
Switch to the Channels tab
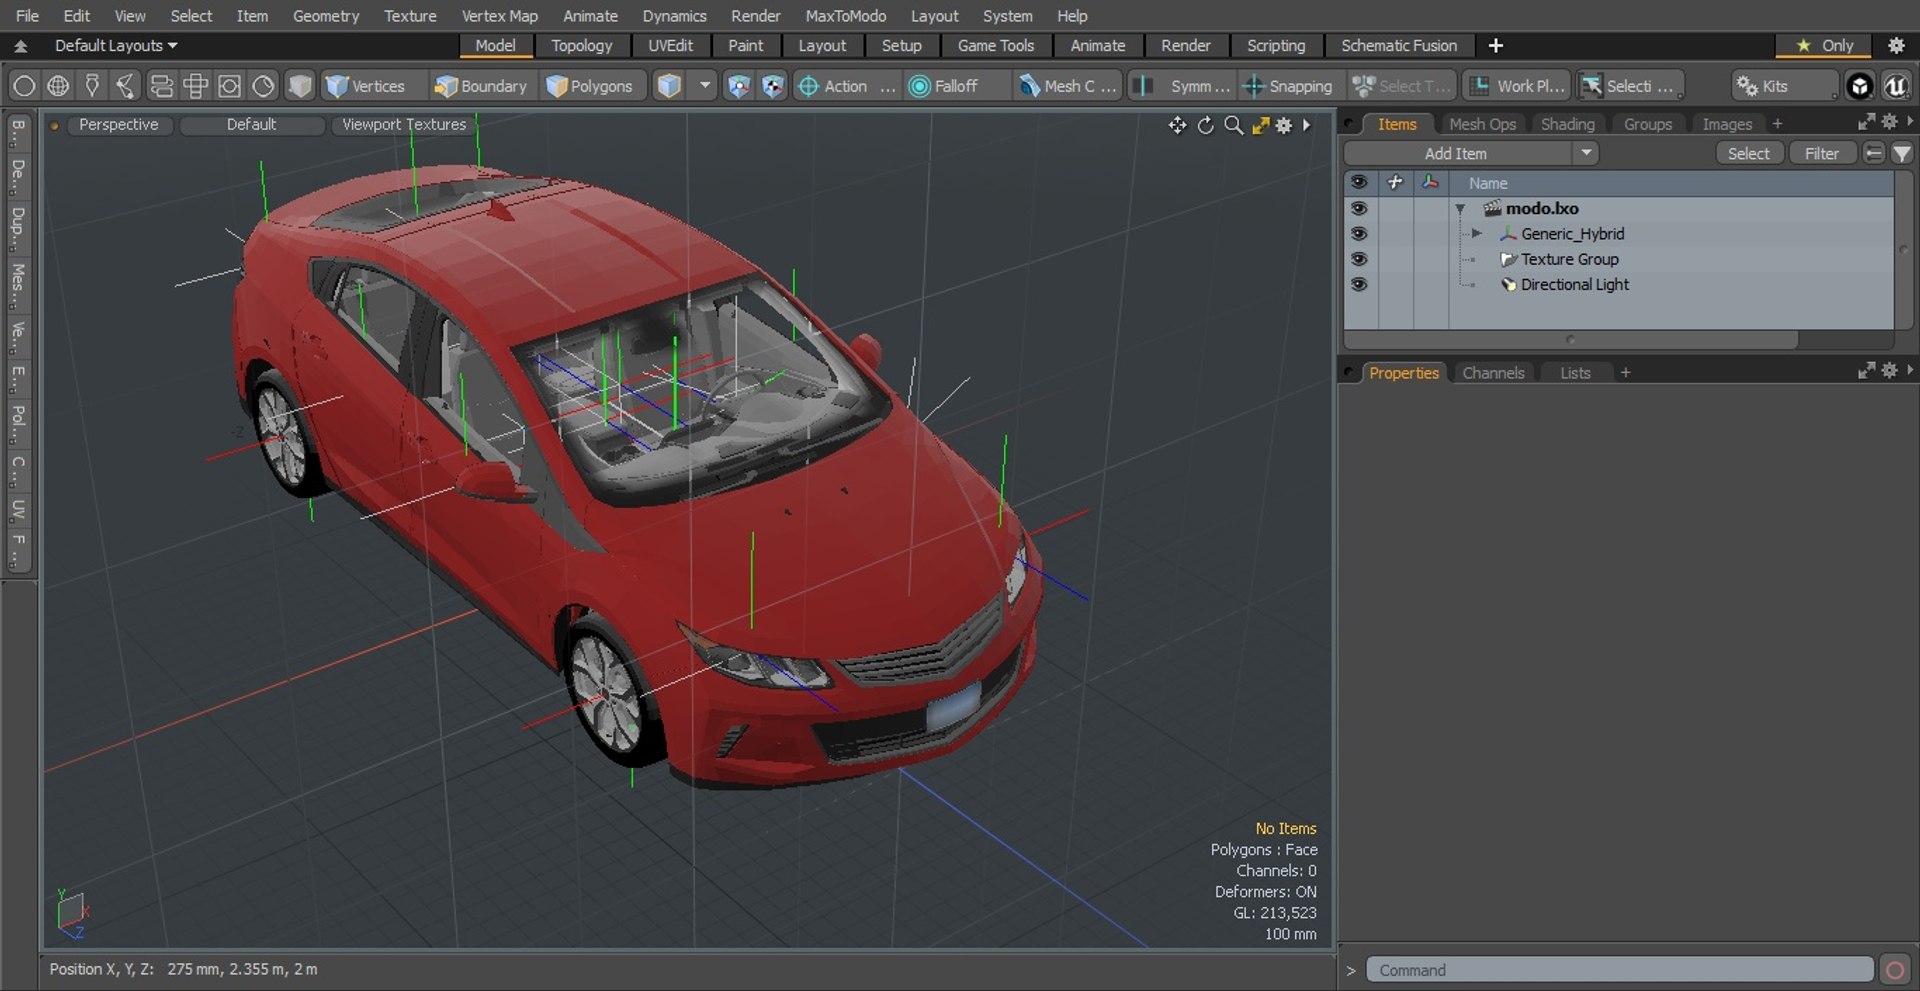coord(1493,372)
